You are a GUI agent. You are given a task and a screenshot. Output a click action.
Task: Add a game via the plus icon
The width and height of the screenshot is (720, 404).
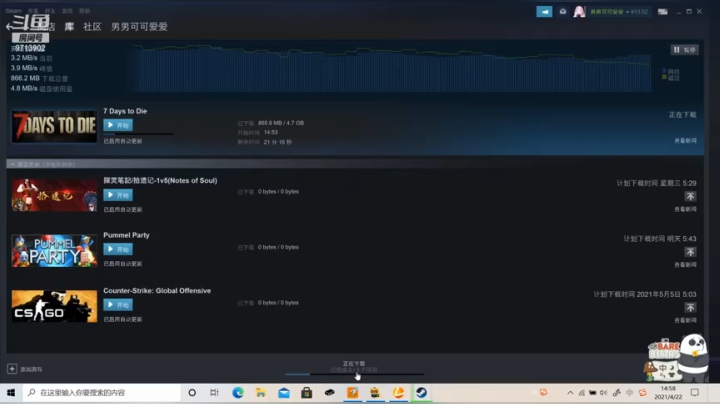[x=12, y=369]
